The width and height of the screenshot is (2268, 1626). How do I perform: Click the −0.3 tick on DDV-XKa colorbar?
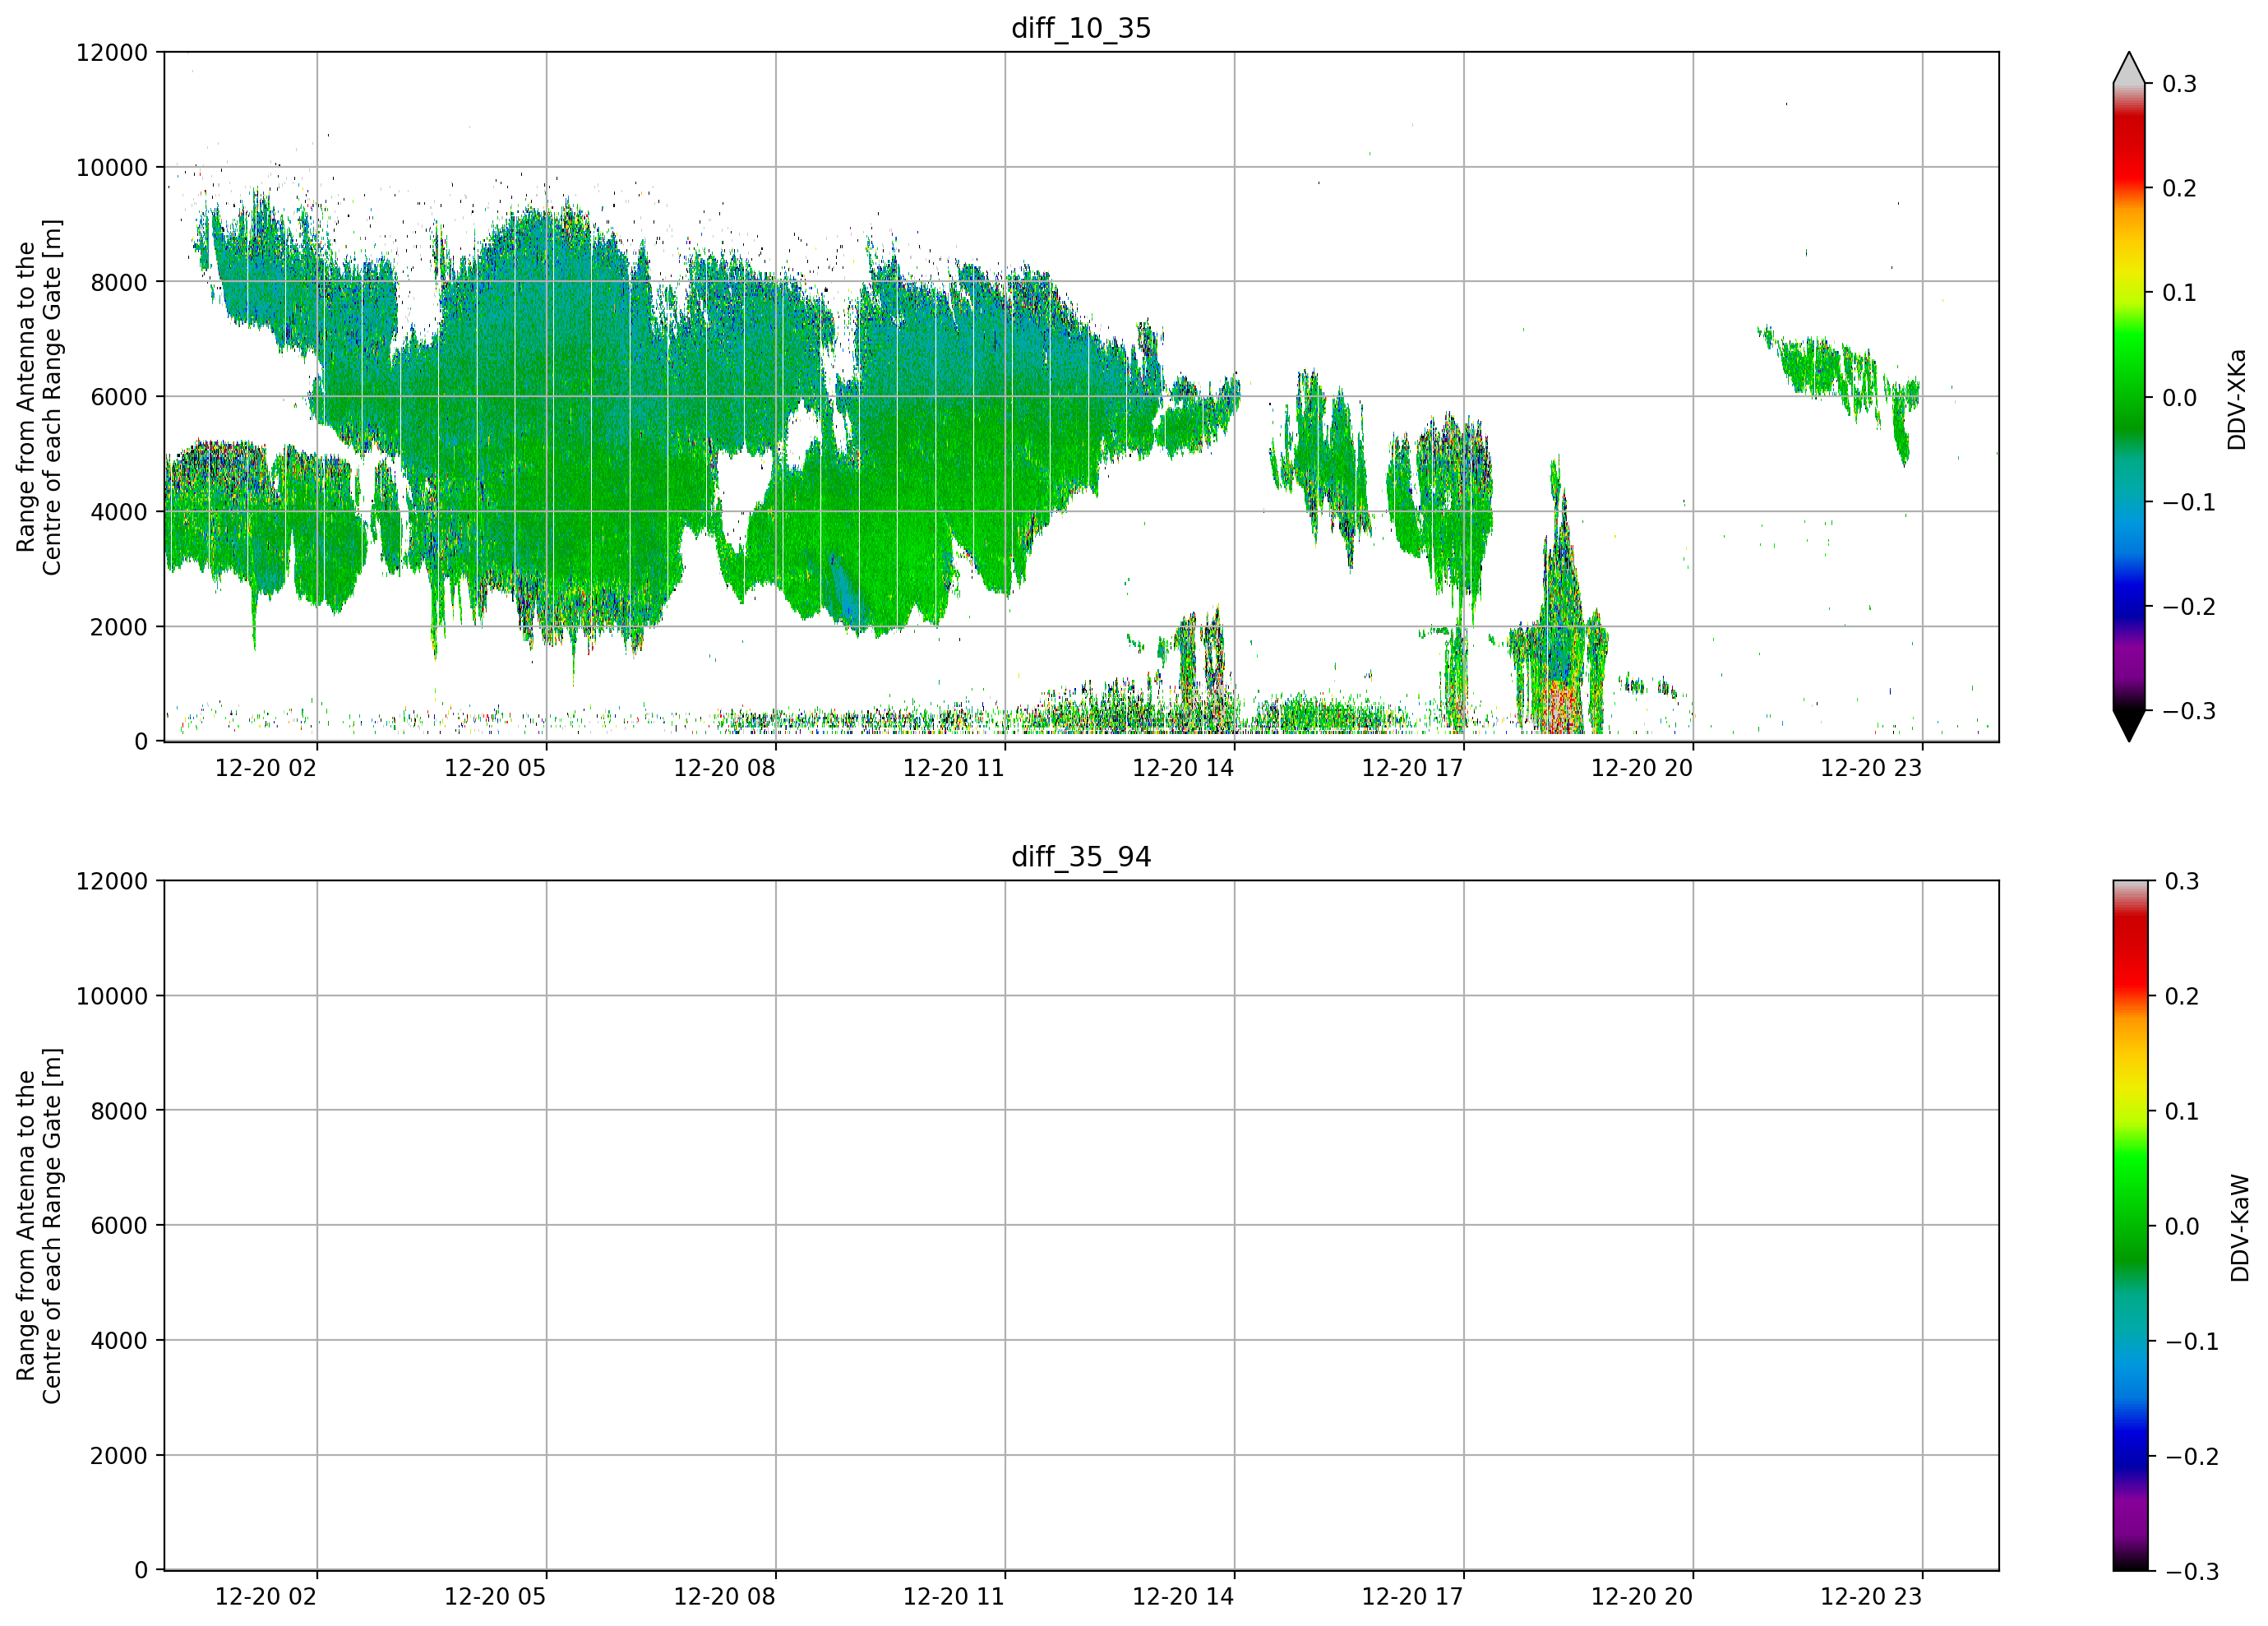click(2189, 711)
